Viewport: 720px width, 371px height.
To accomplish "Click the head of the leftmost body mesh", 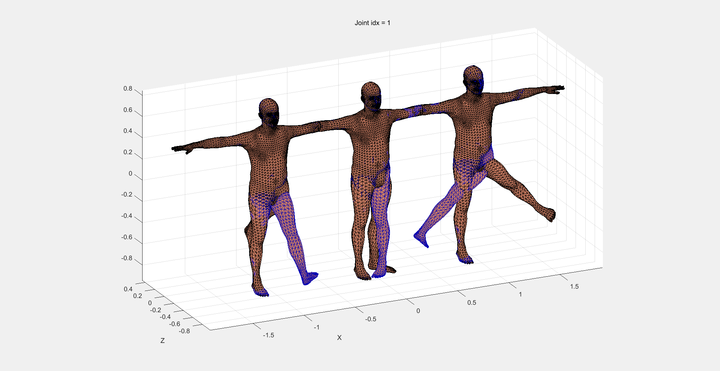I will 269,112.
